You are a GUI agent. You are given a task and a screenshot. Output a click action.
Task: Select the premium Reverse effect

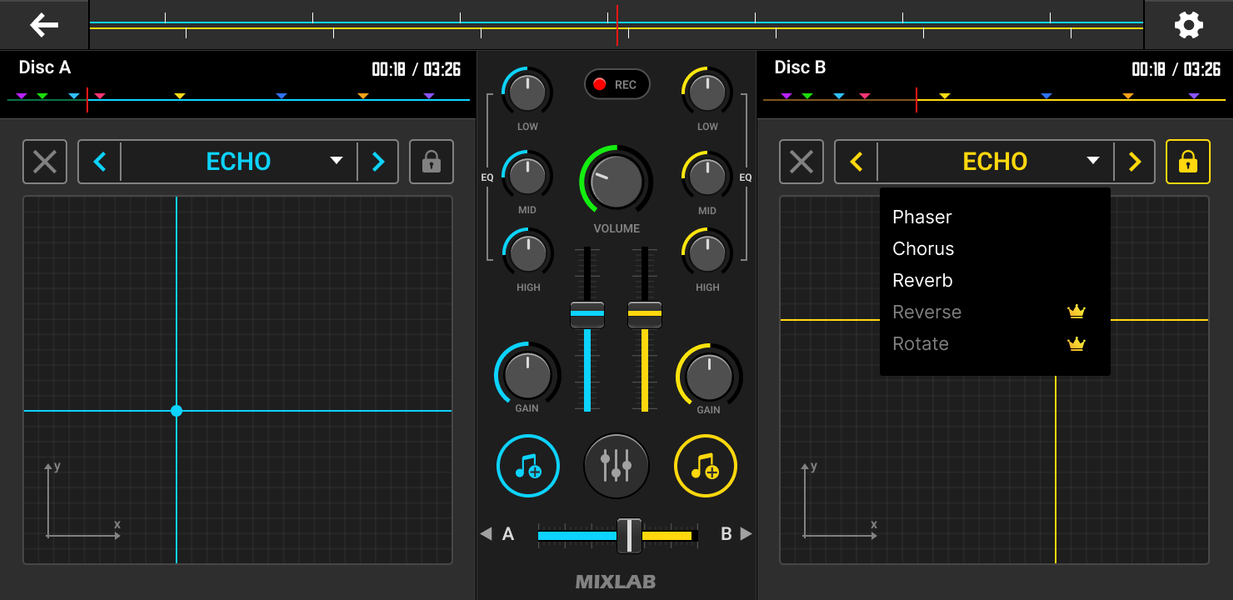(x=926, y=312)
